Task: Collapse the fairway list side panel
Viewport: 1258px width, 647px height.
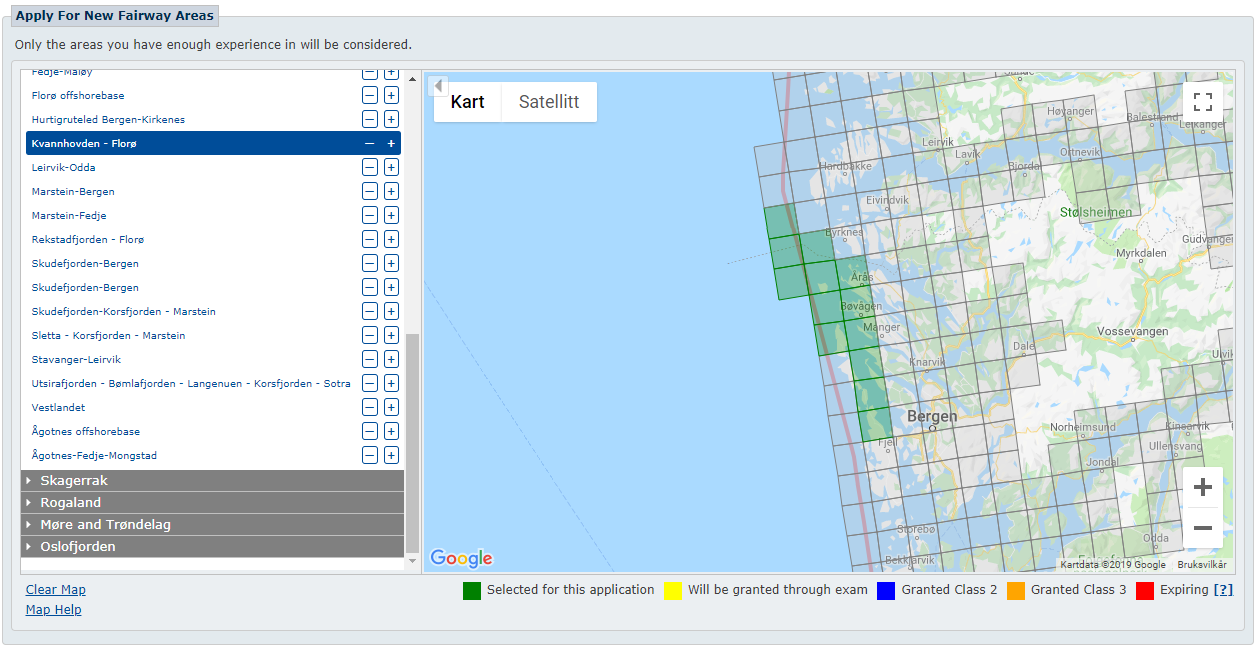Action: pos(438,86)
